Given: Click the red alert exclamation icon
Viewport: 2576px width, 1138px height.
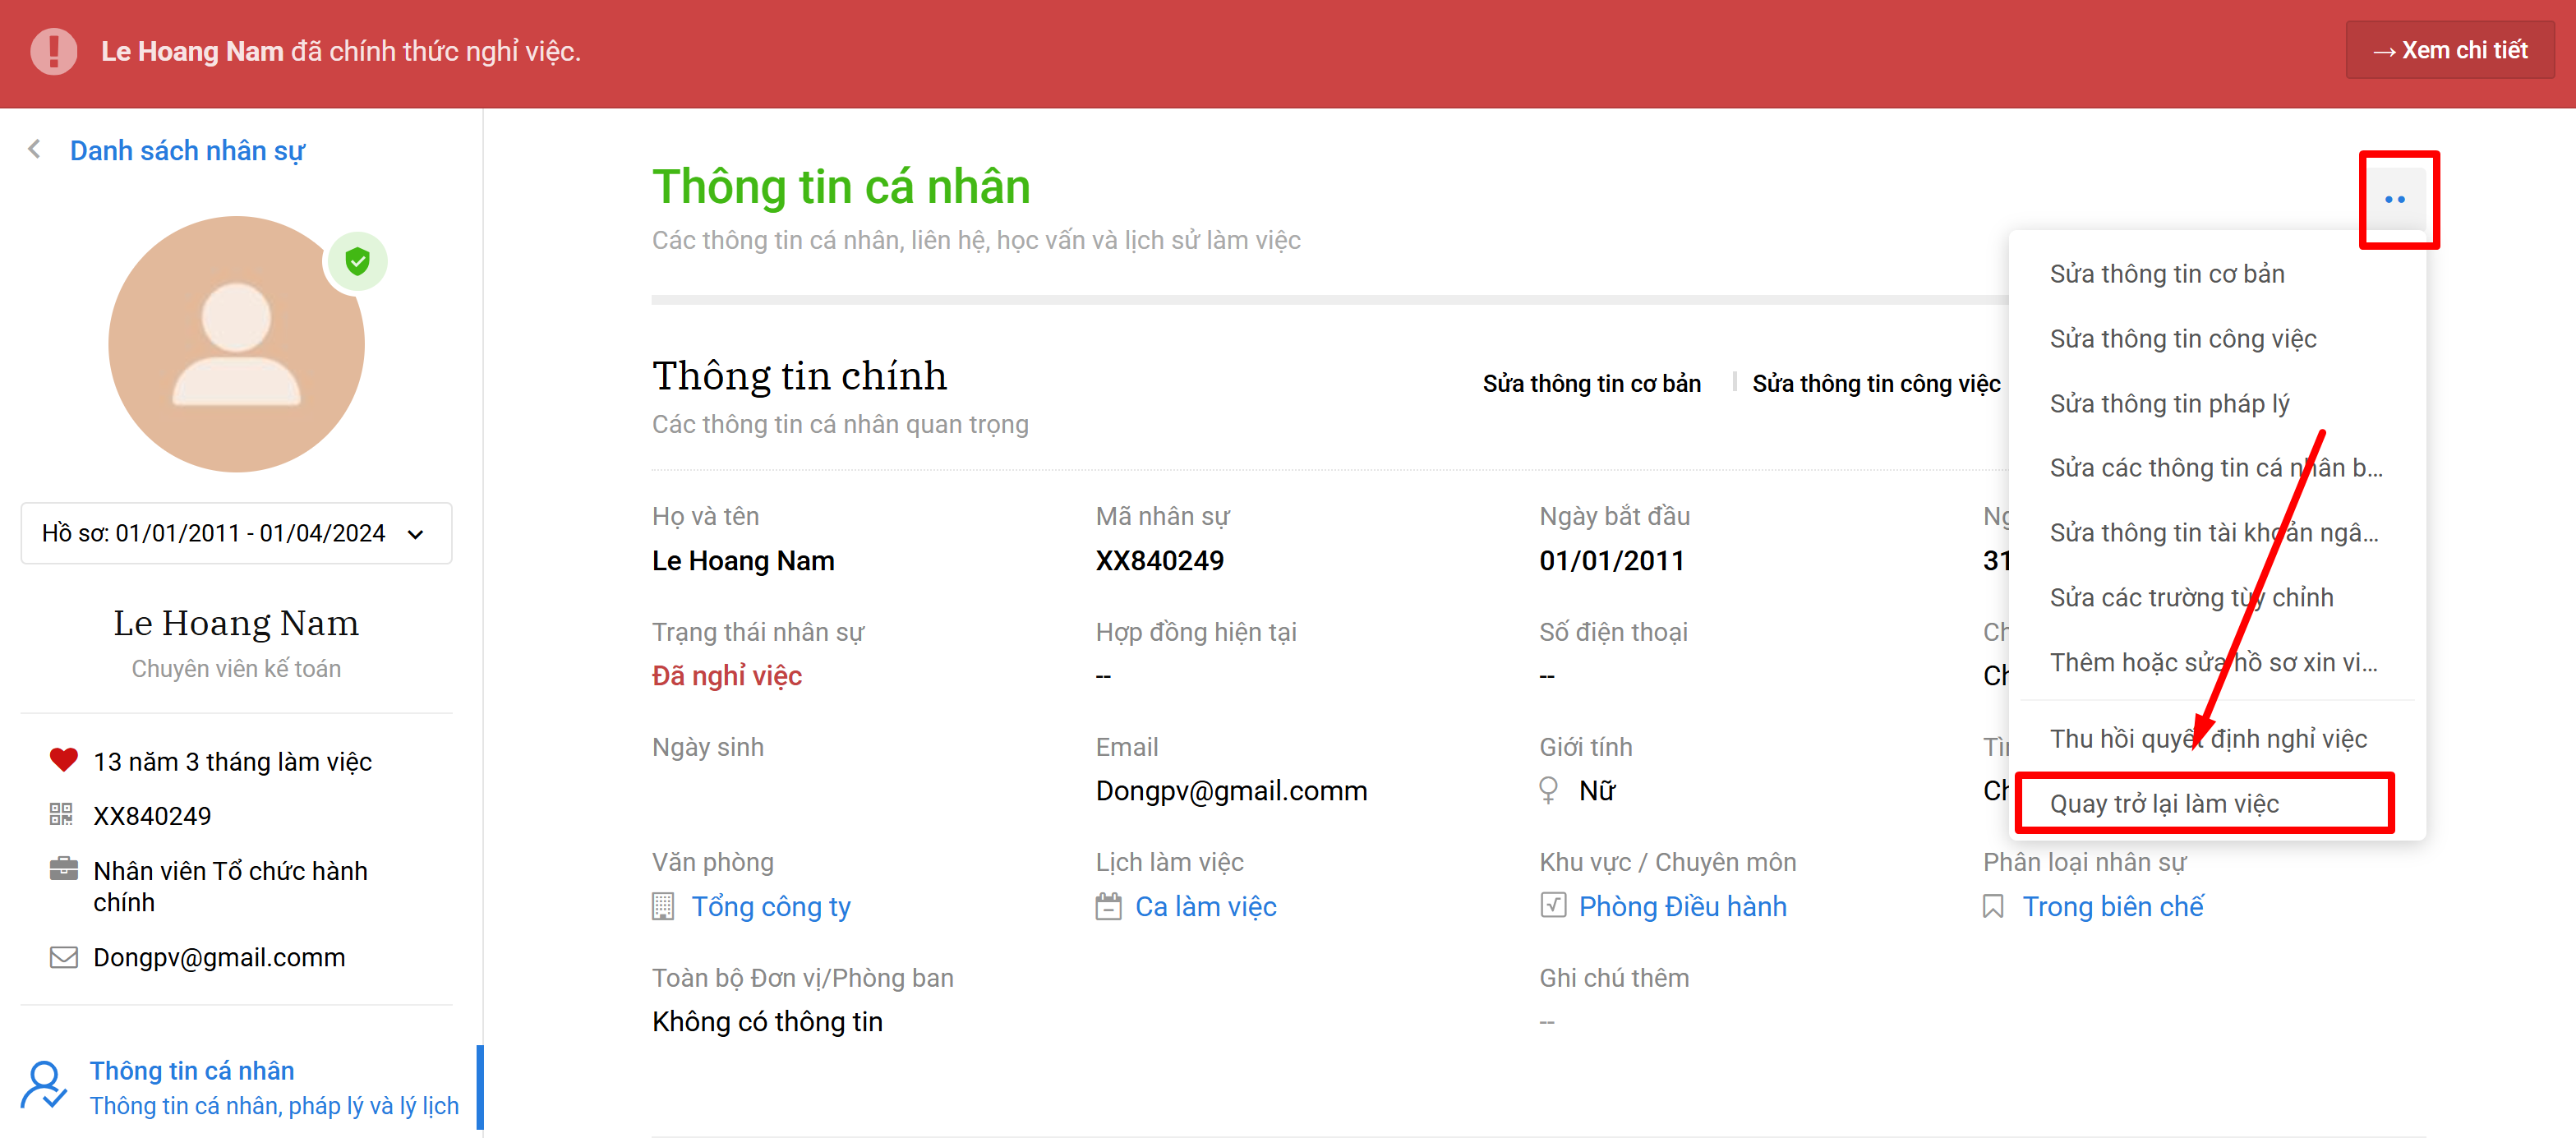Looking at the screenshot, I should pos(54,51).
